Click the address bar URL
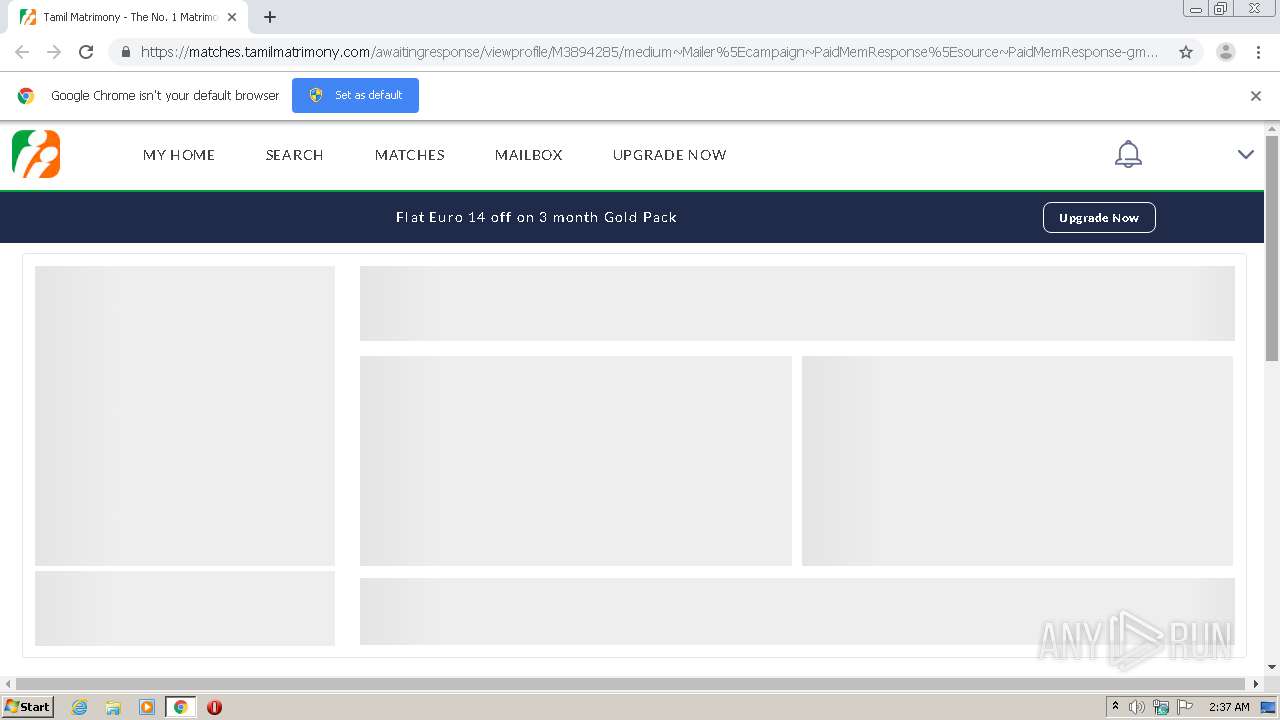Screen dimensions: 1280x720 click(649, 52)
